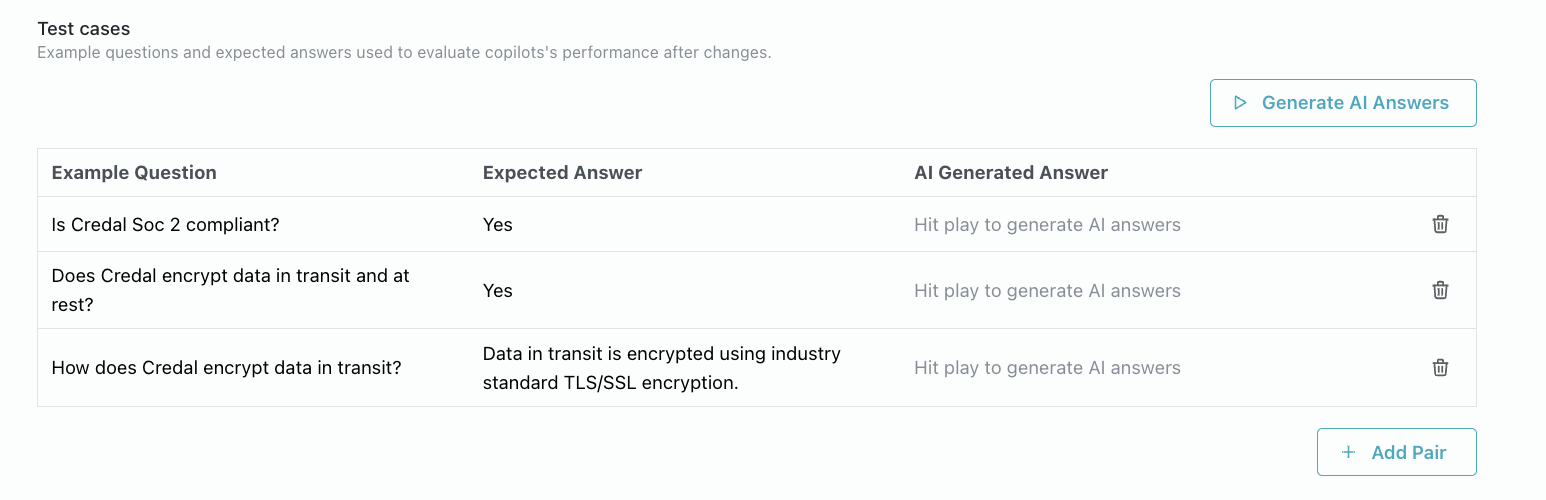The image size is (1546, 500).
Task: Edit the 'Yes' answer for Soc 2 question
Action: 497,225
